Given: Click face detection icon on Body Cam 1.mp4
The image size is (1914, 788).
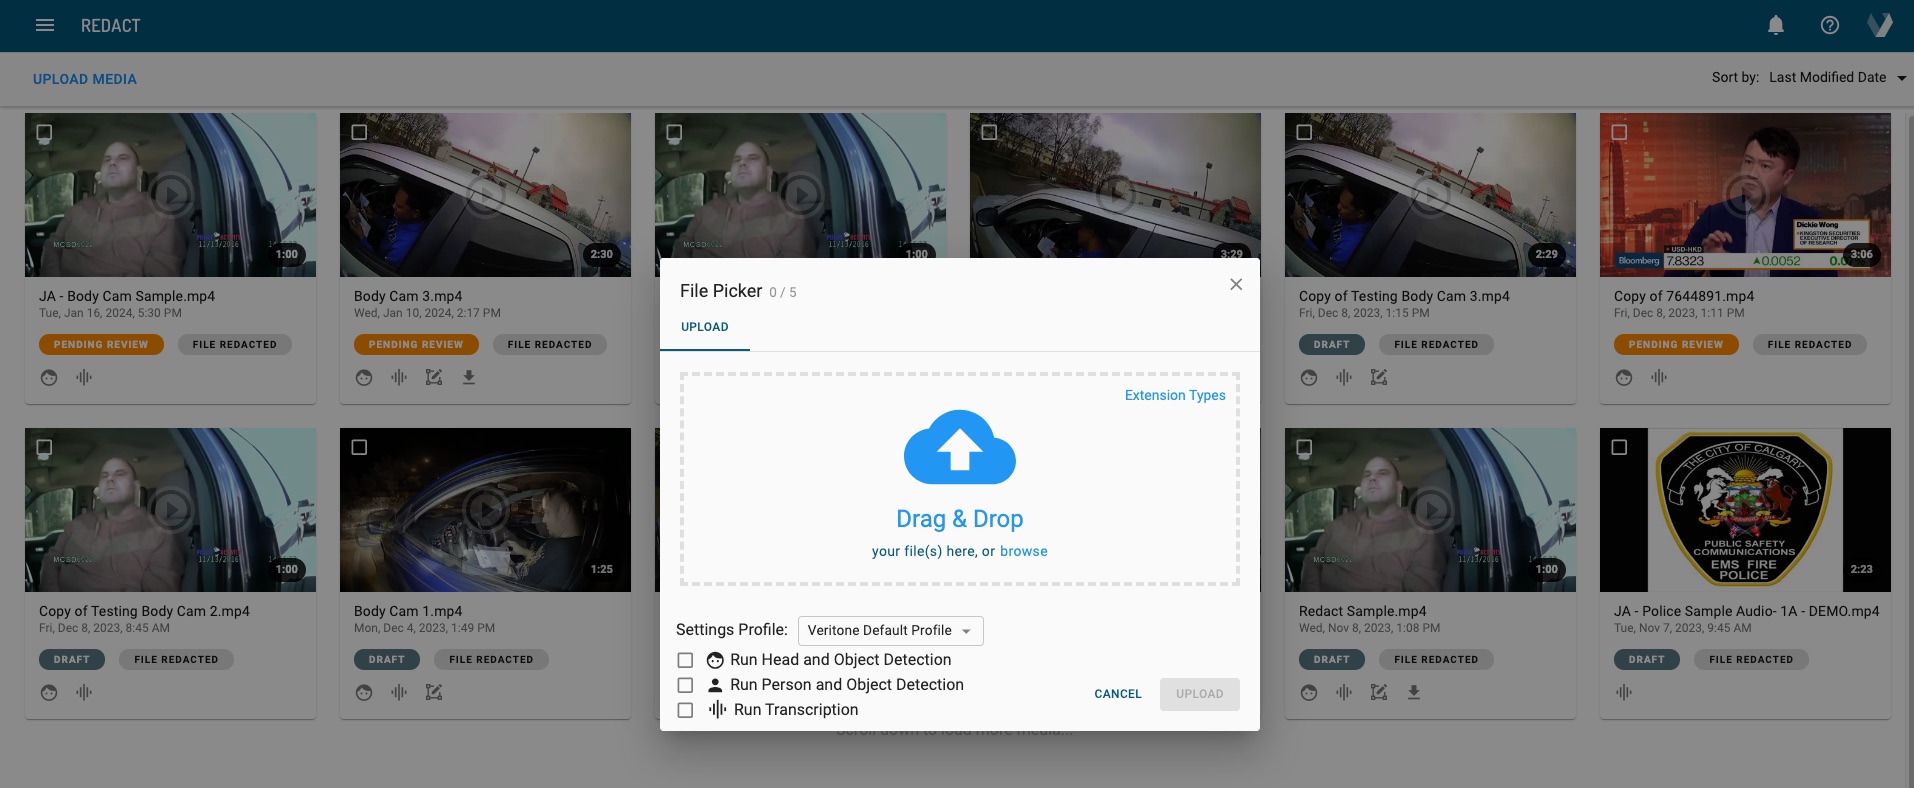Looking at the screenshot, I should tap(364, 692).
